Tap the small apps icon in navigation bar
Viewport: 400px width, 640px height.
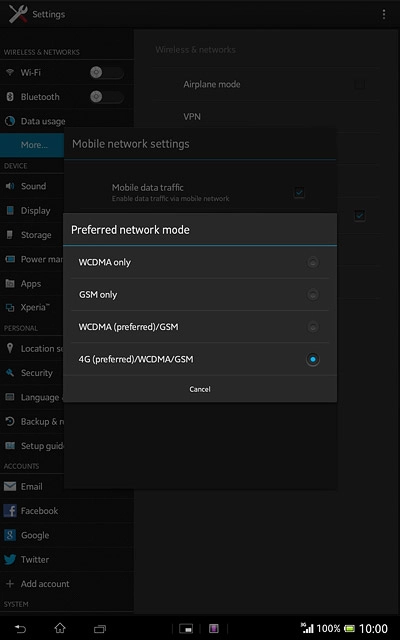pyautogui.click(x=186, y=628)
